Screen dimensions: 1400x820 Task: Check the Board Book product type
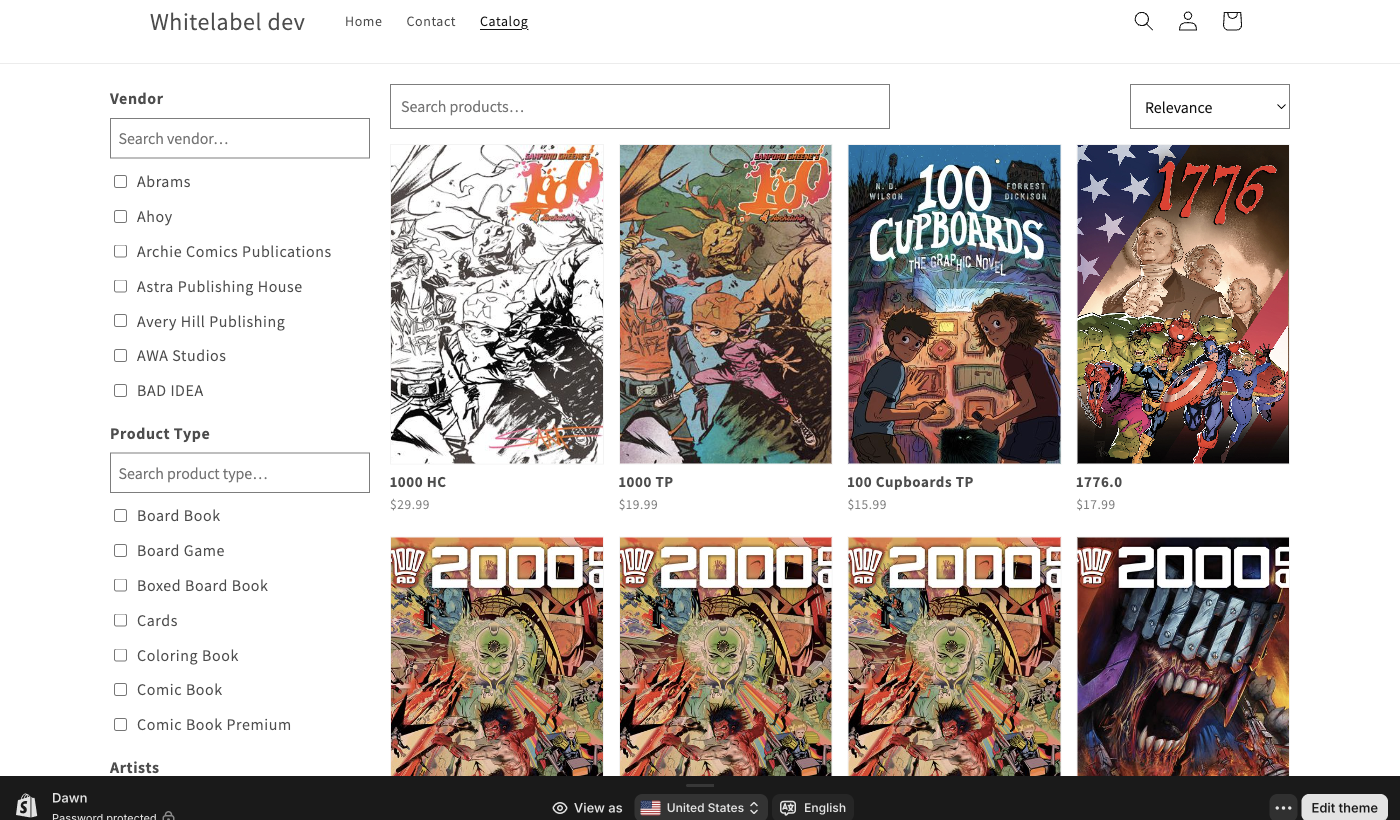tap(120, 516)
